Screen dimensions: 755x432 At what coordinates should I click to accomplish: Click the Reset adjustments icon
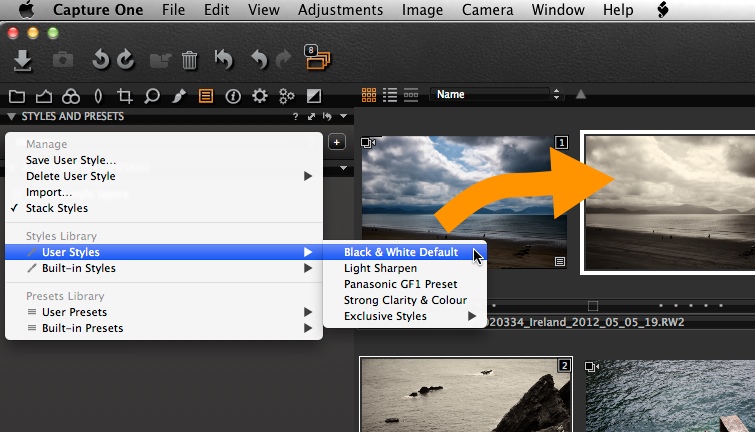click(x=223, y=60)
